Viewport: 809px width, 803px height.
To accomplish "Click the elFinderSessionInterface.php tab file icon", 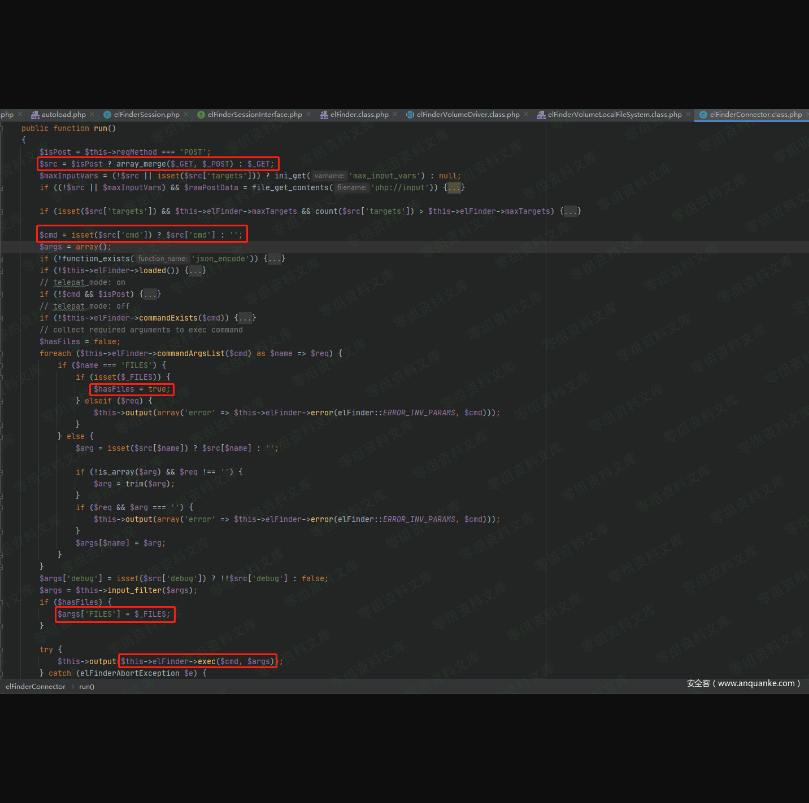I will pos(201,115).
